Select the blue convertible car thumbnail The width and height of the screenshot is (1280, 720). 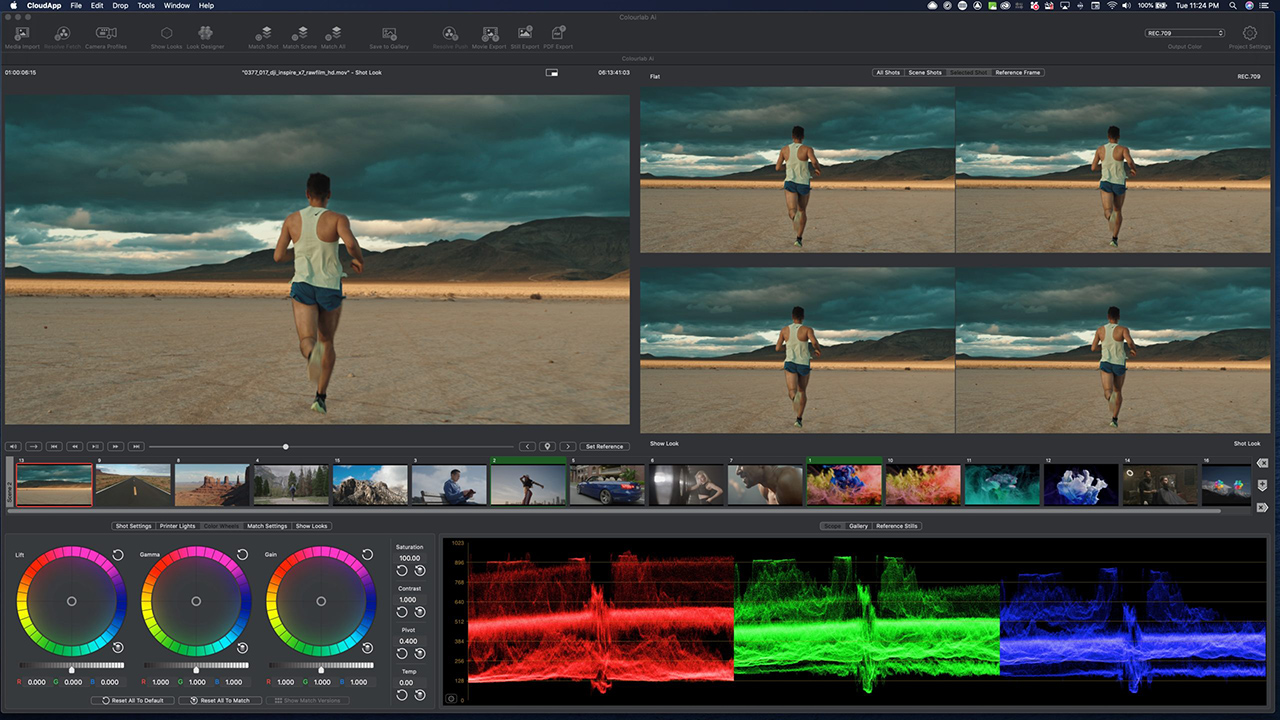(x=606, y=483)
